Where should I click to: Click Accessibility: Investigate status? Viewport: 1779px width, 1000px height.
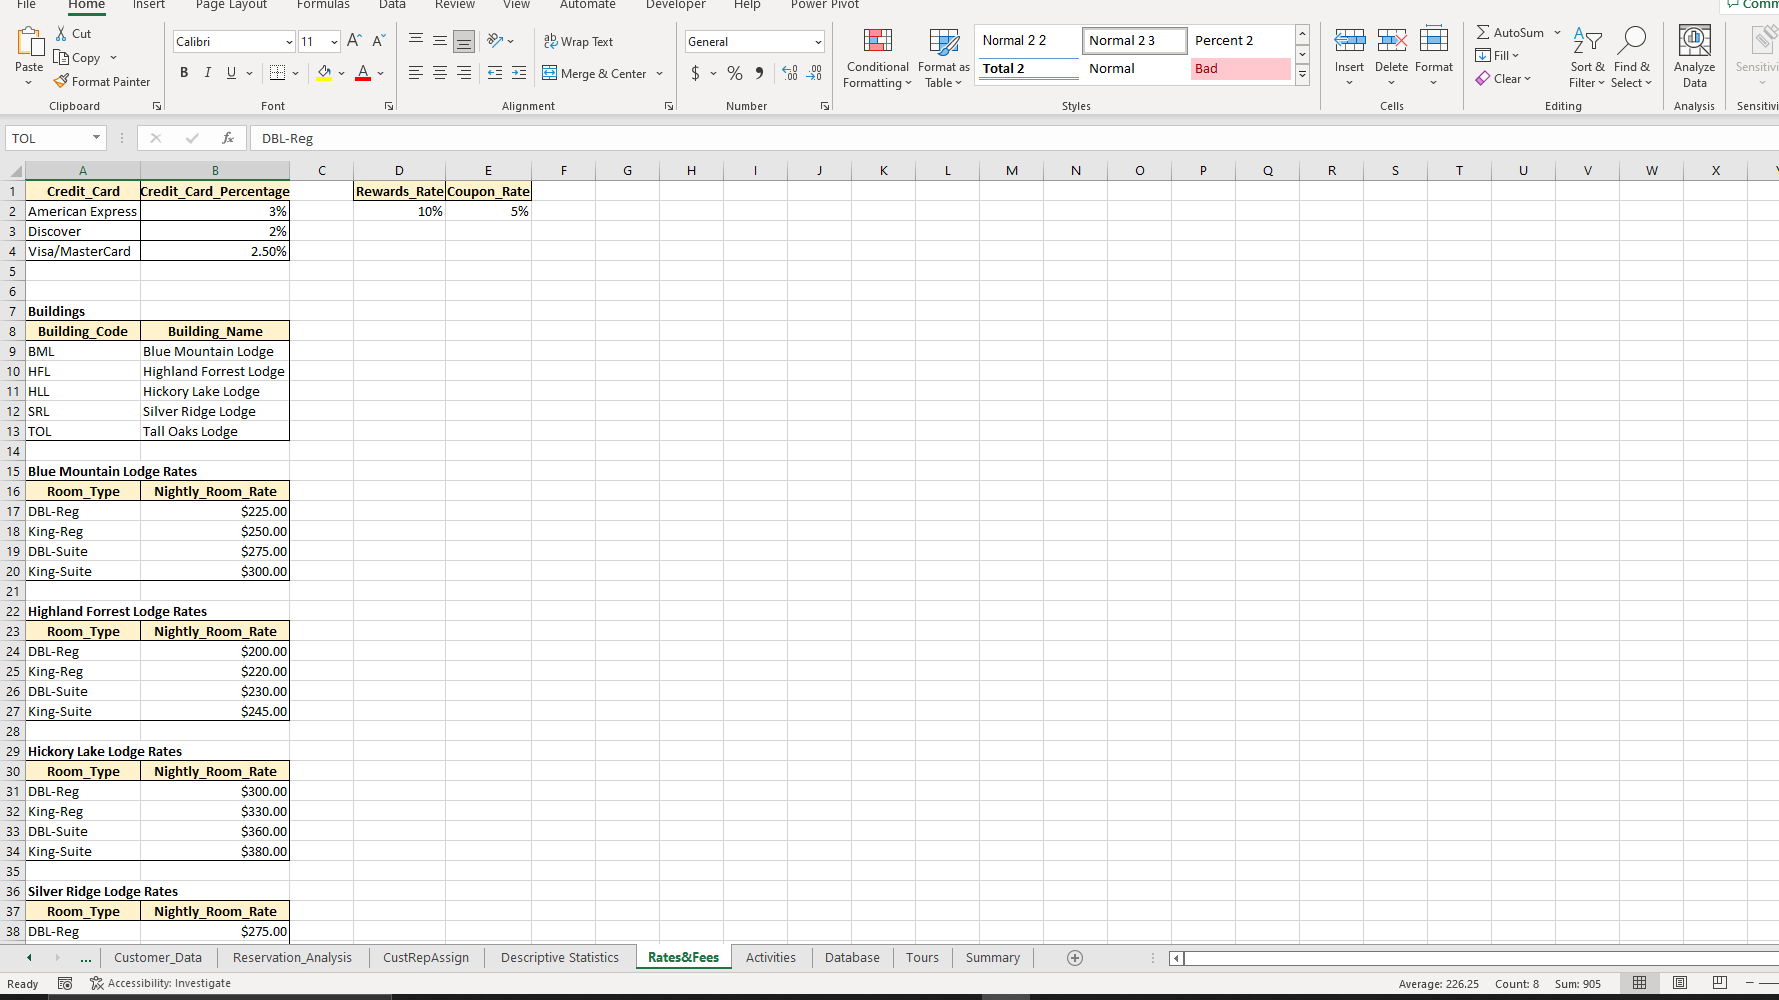pos(160,983)
